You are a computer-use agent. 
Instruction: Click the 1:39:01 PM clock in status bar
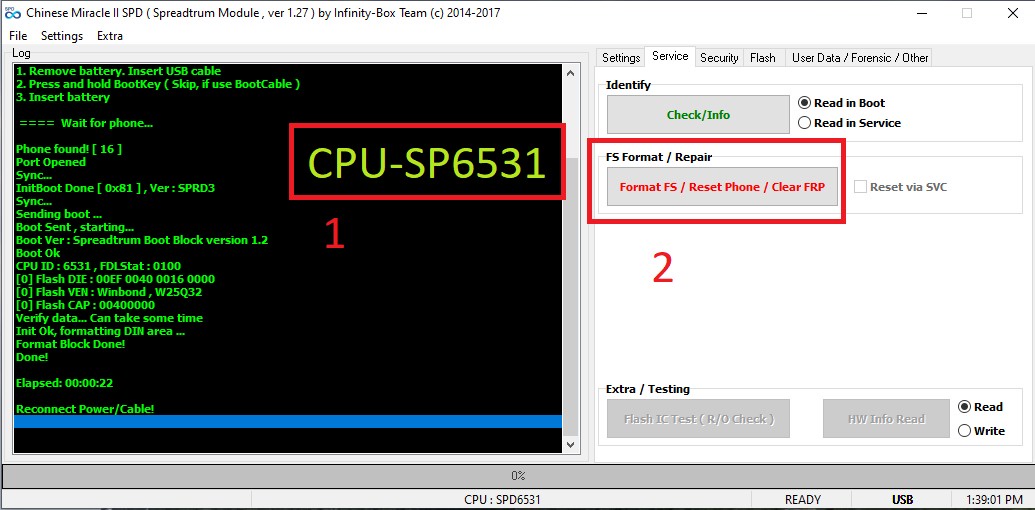(993, 499)
